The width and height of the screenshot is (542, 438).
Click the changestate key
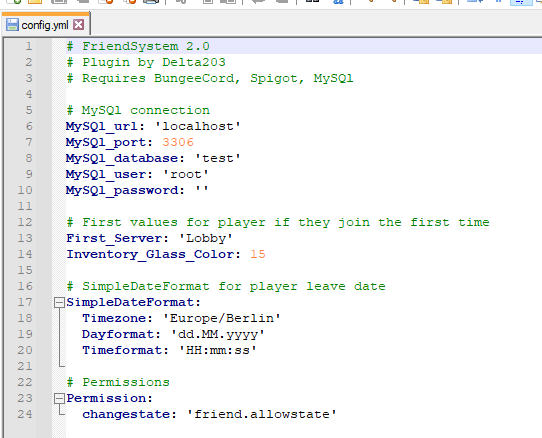[x=127, y=414]
